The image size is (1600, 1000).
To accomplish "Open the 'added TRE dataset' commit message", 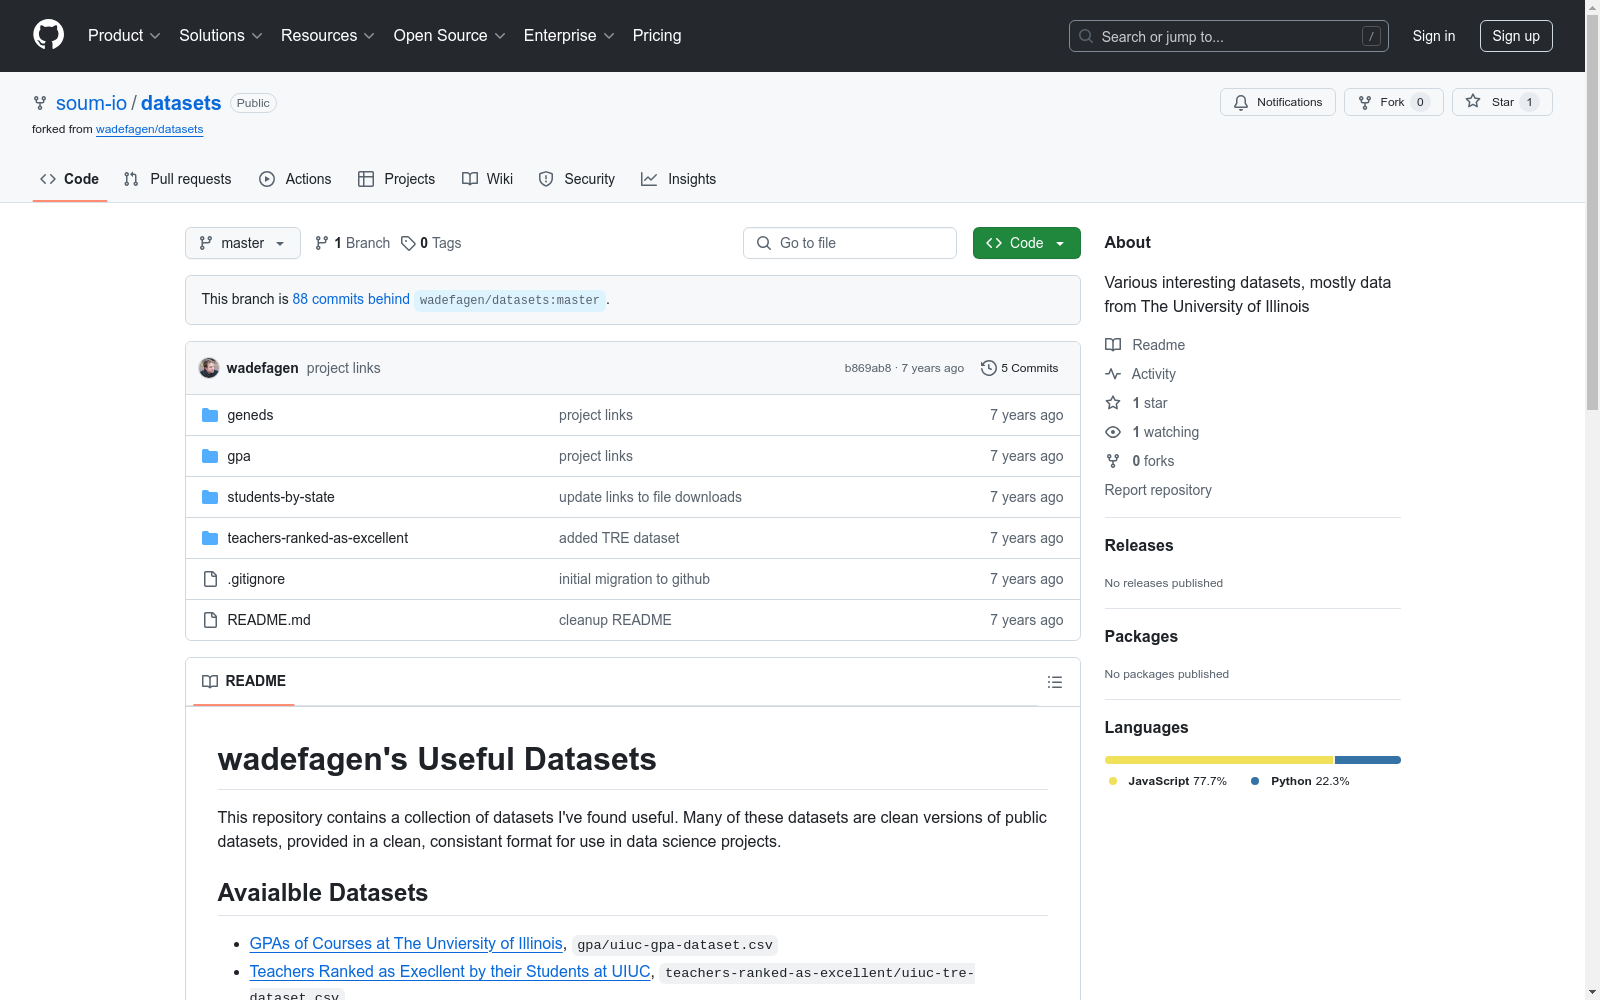I will (x=619, y=538).
